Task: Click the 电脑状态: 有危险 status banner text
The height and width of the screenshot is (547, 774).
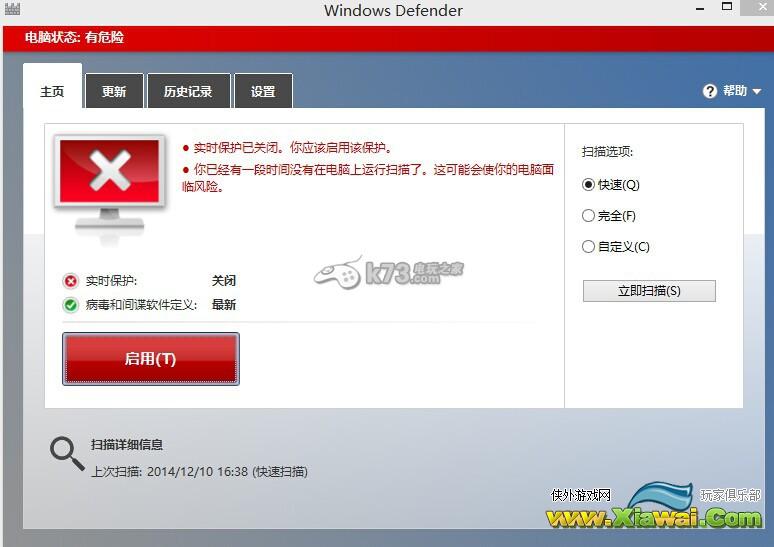Action: click(74, 38)
